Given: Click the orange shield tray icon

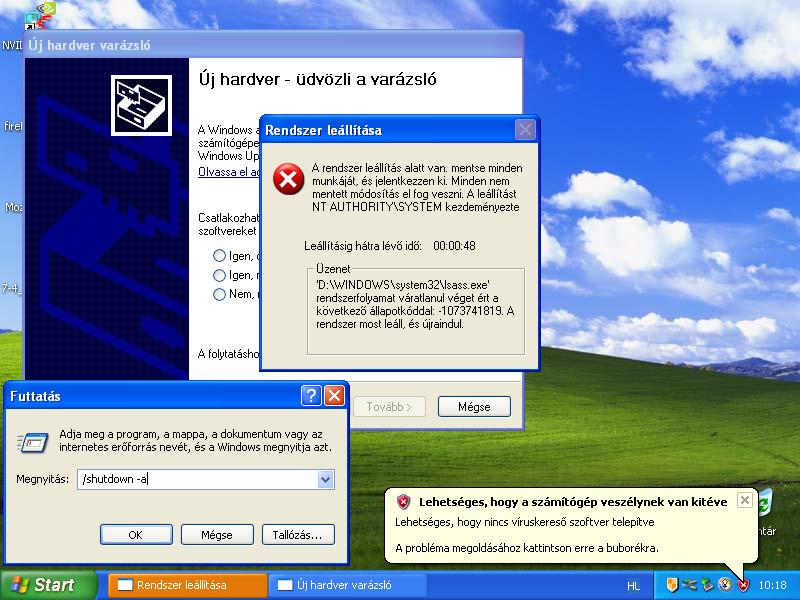Looking at the screenshot, I should [x=672, y=585].
